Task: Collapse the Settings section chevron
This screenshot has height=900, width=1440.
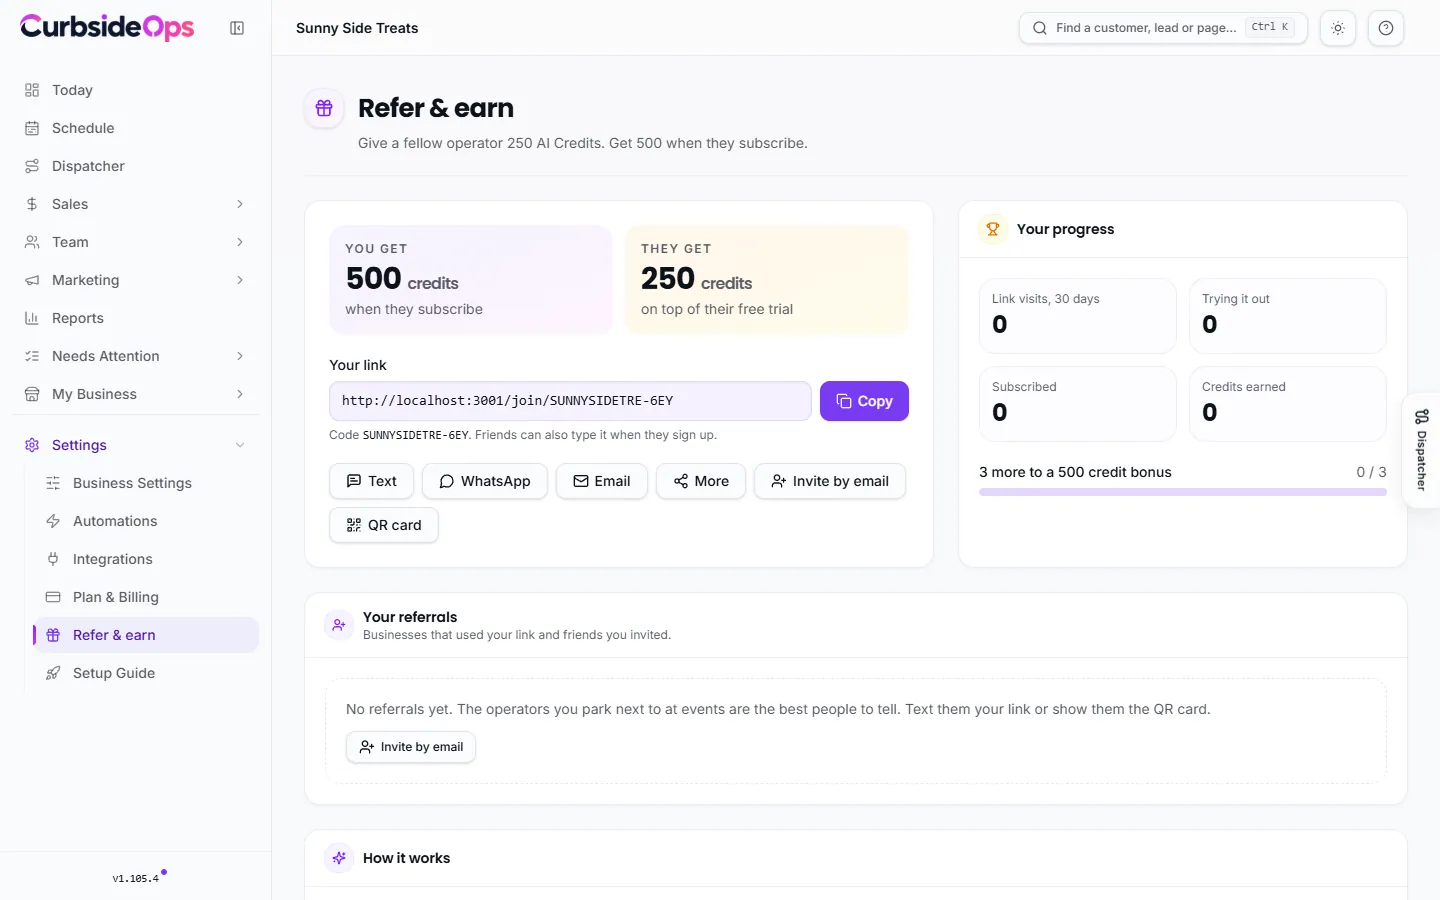Action: click(240, 445)
